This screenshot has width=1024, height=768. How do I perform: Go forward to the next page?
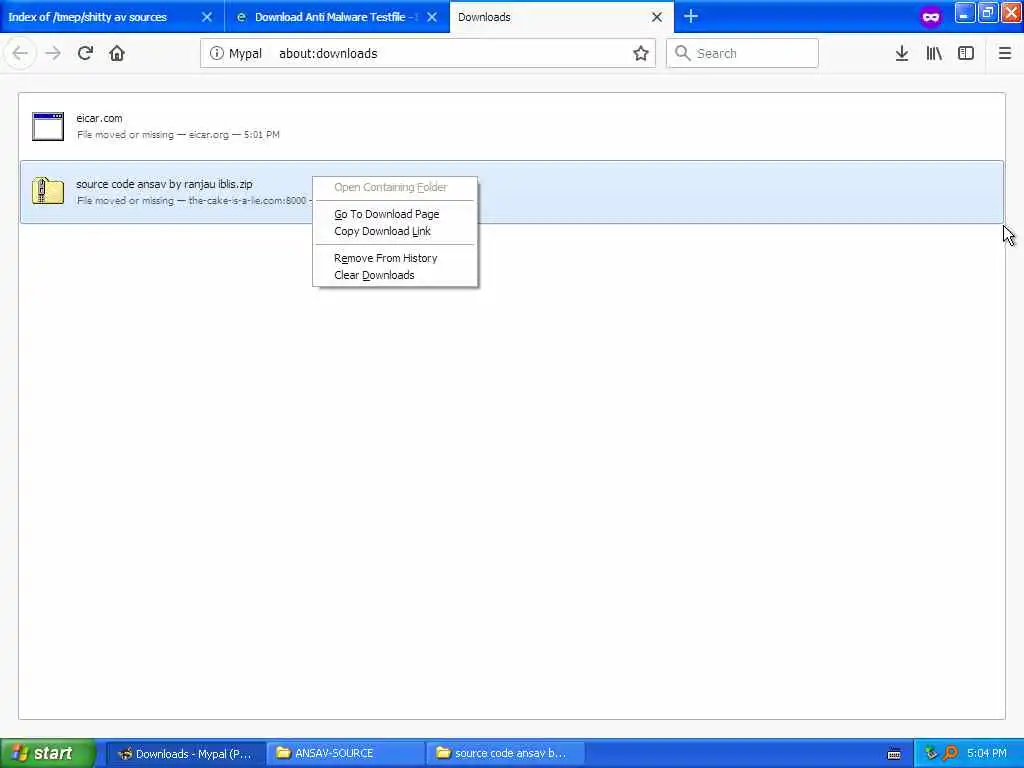(53, 54)
